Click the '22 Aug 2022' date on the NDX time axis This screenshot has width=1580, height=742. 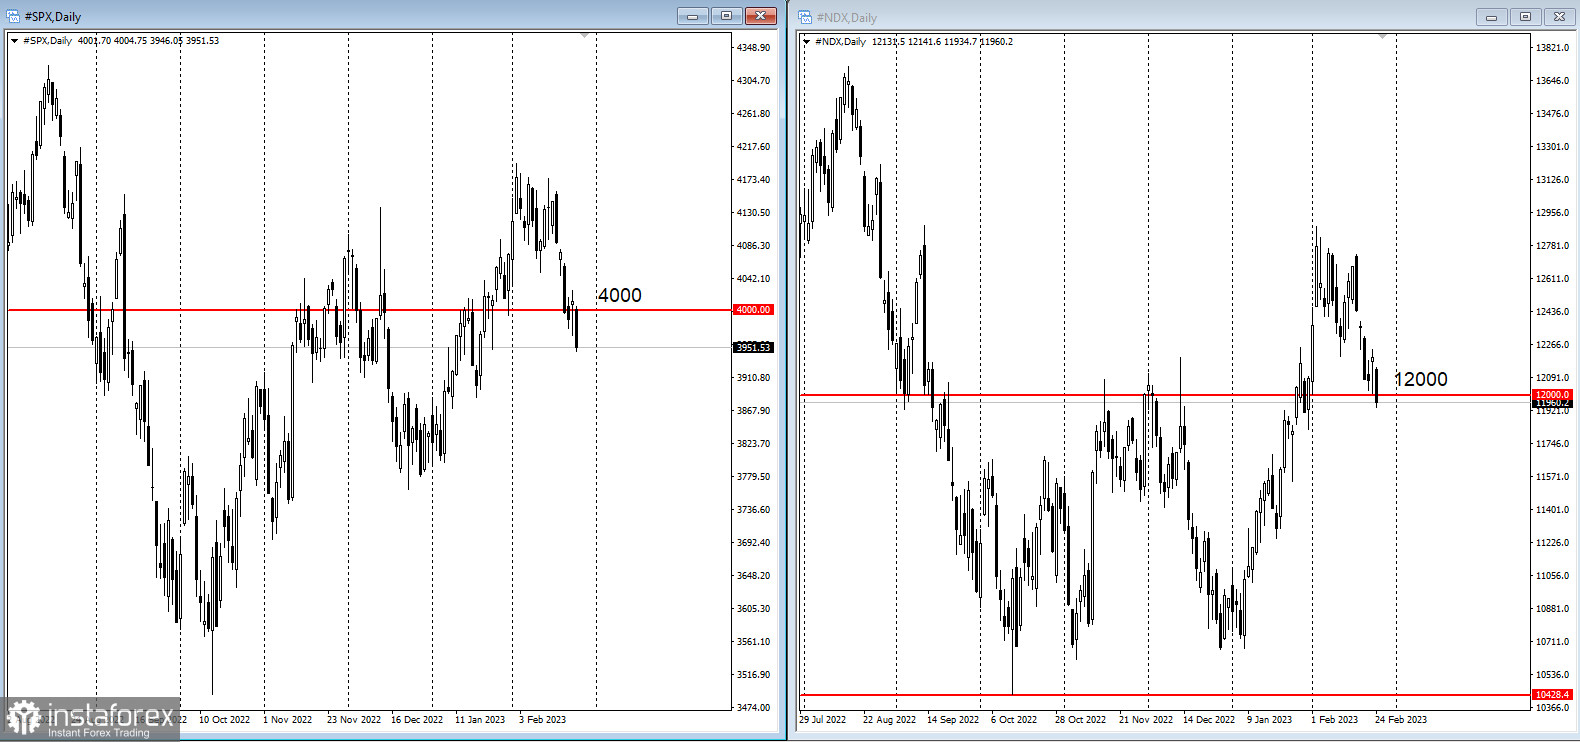[x=889, y=720]
